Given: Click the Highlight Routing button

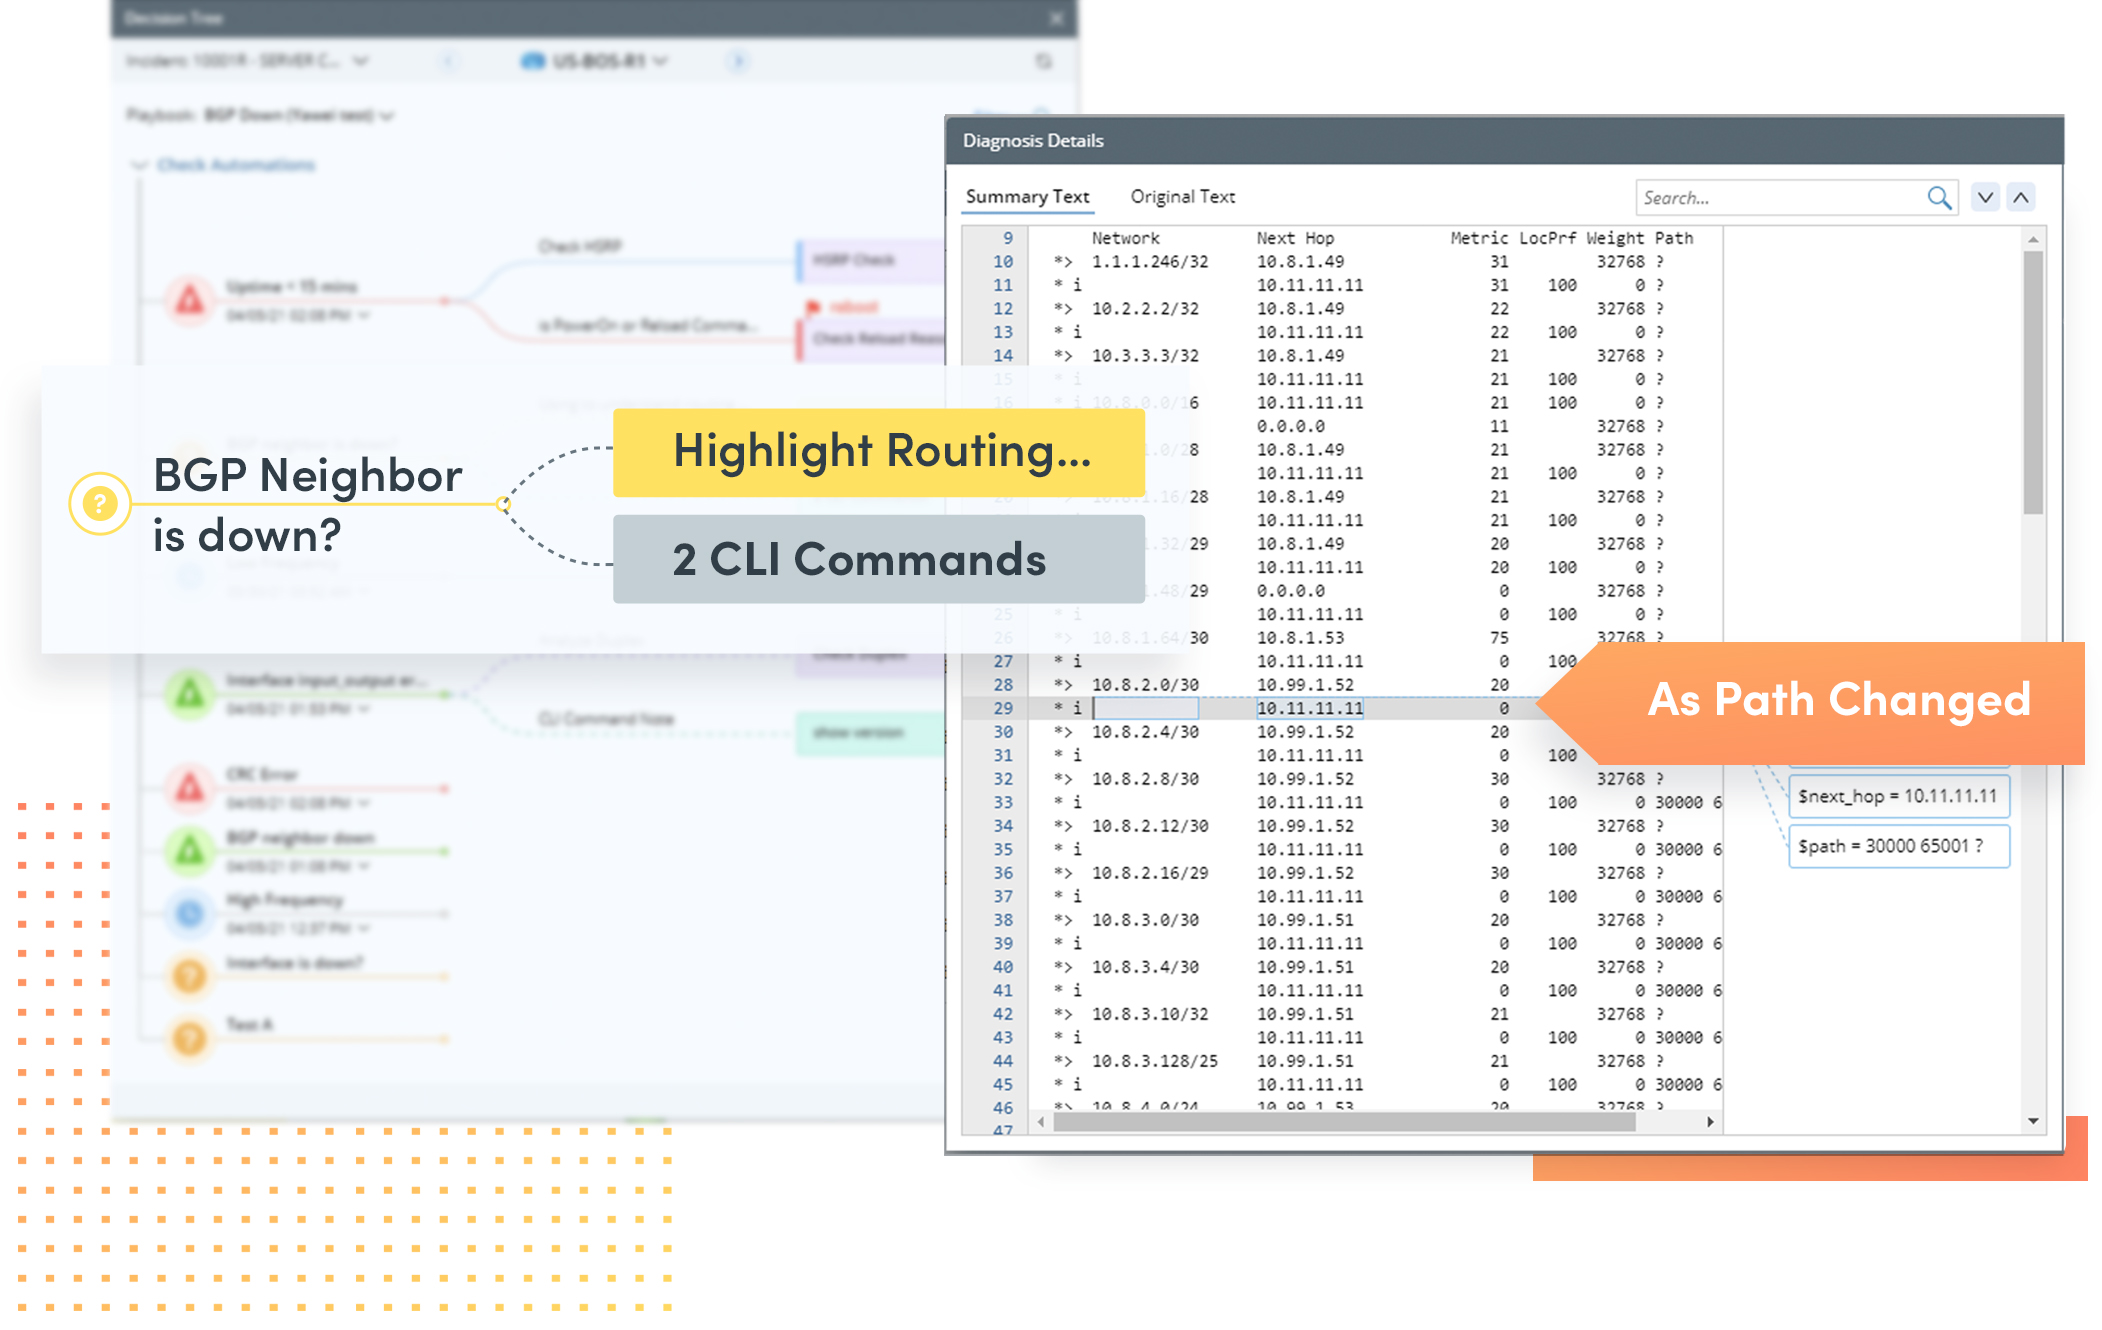Looking at the screenshot, I should [879, 452].
